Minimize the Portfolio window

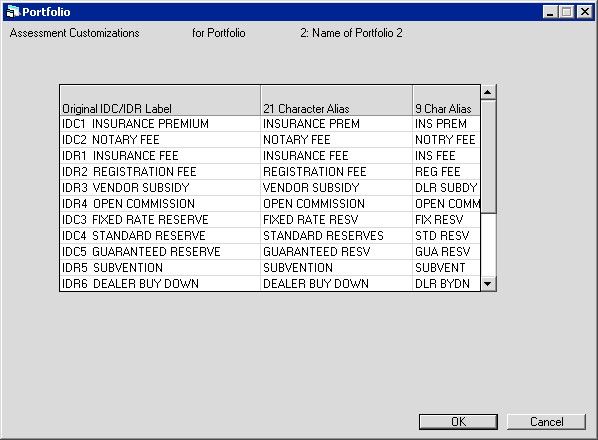(x=550, y=12)
